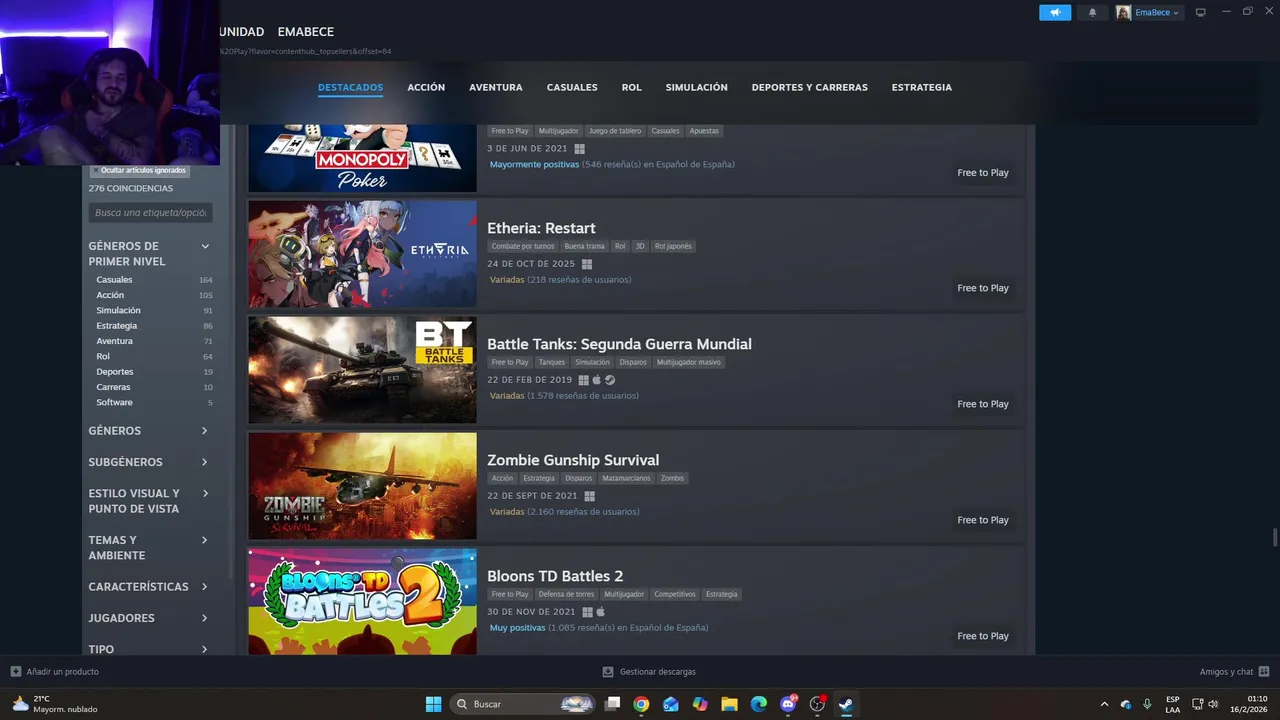Click Free to Play on Zombie Gunship Survival
This screenshot has width=1280, height=720.
point(983,520)
